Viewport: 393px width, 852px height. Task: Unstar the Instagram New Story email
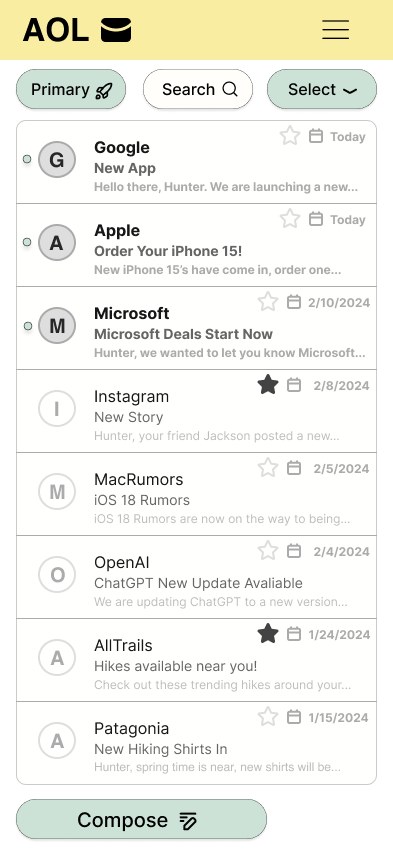267,385
